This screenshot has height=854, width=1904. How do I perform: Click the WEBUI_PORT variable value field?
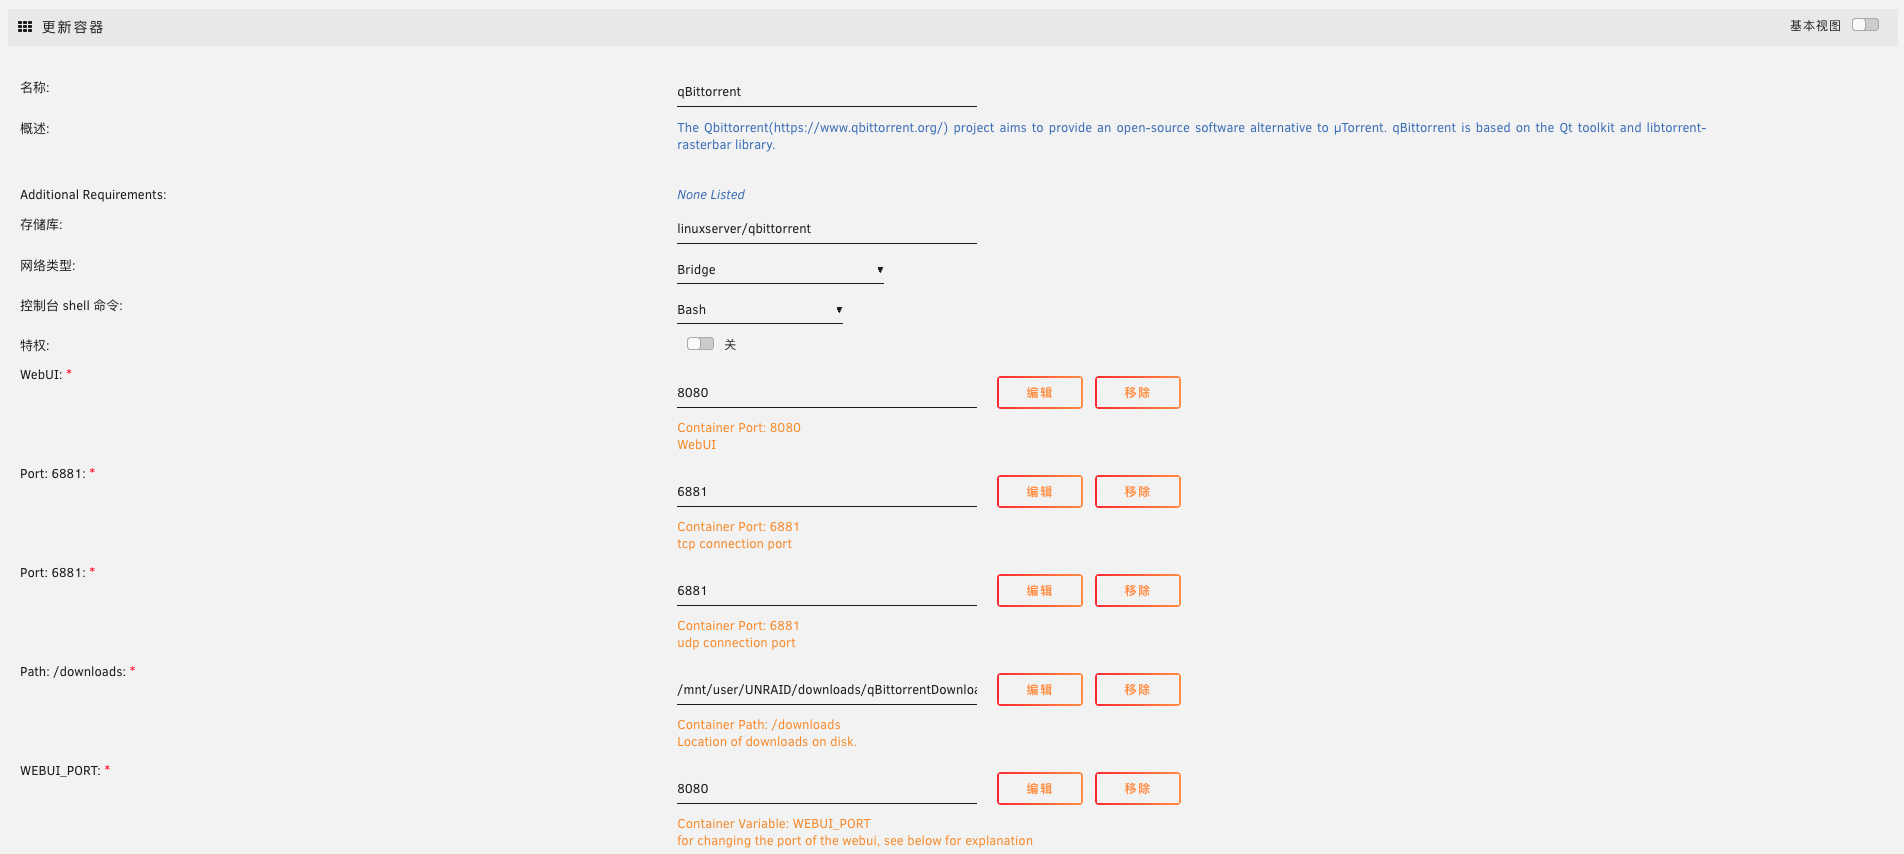coord(827,789)
